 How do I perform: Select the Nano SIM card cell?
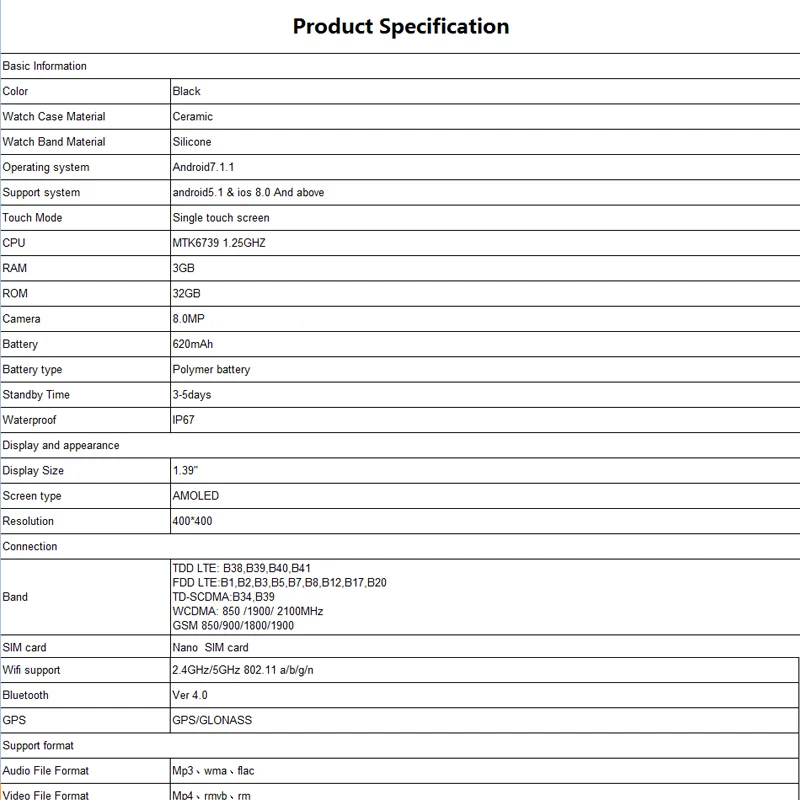(485, 647)
